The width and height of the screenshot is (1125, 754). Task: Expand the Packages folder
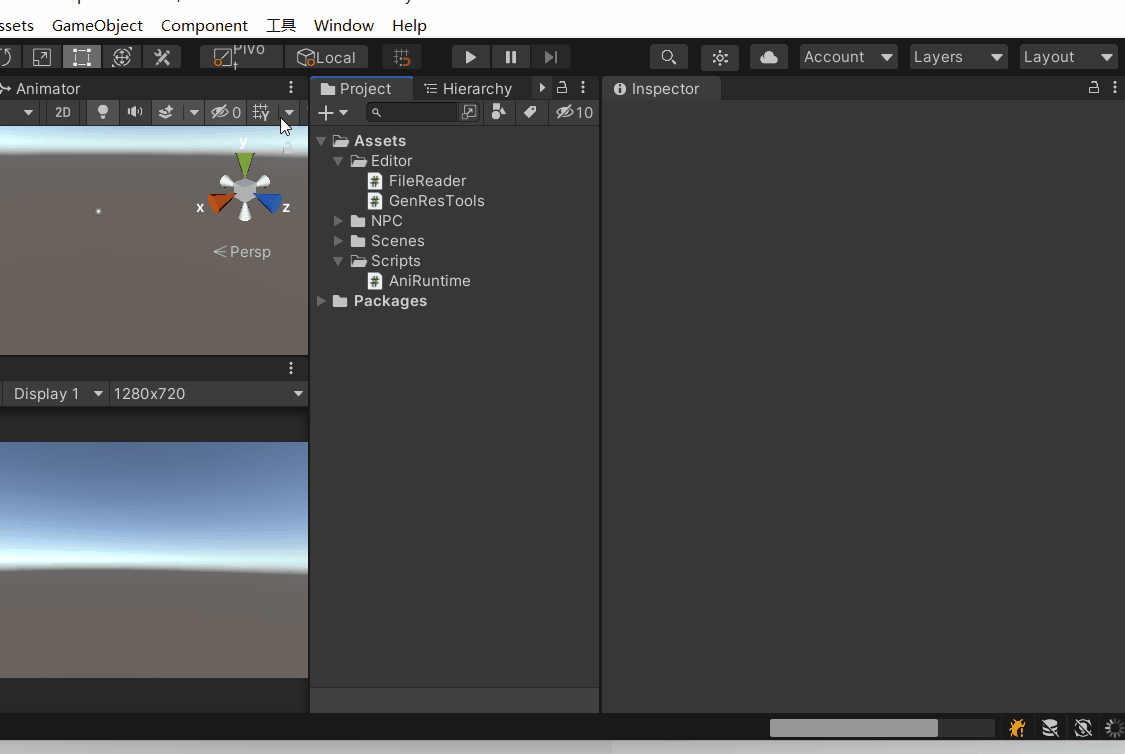321,301
